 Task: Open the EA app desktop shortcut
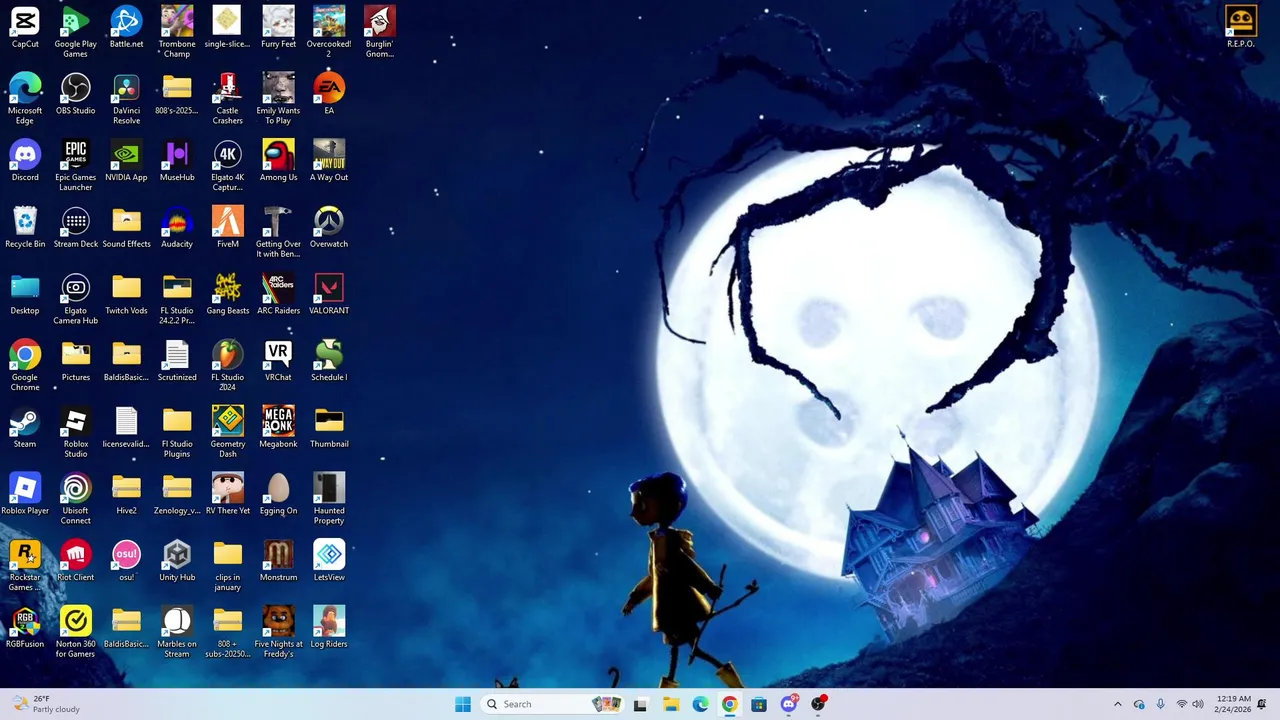coord(329,95)
